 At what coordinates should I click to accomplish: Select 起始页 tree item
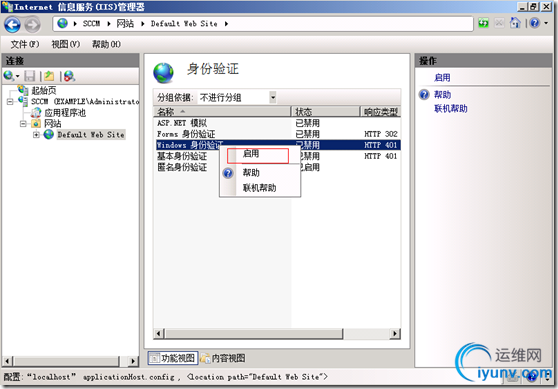point(43,90)
